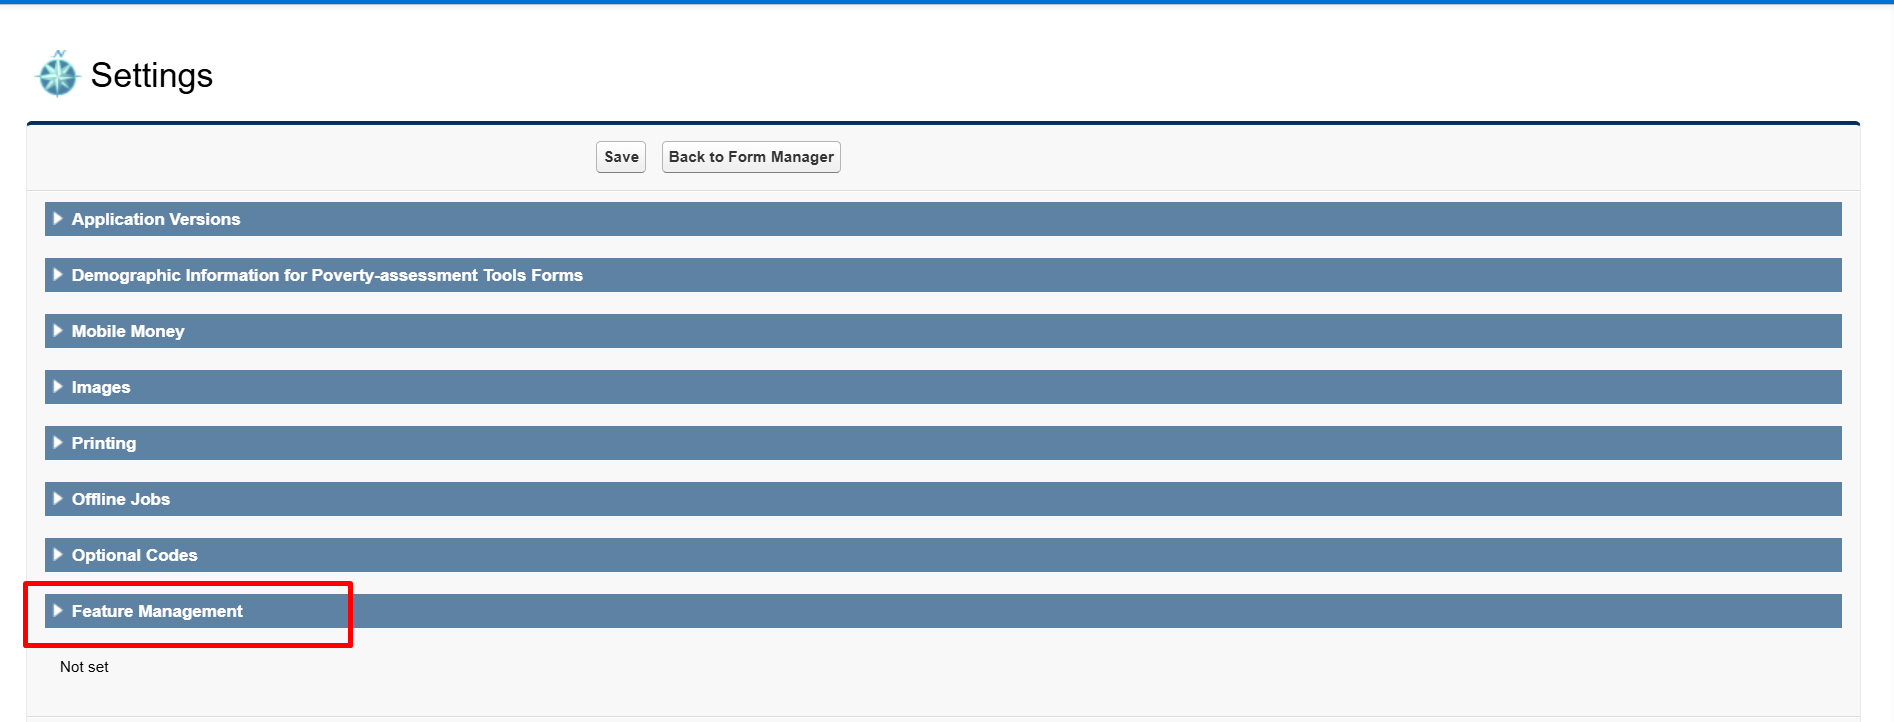Click the triangle beside Images
This screenshot has width=1894, height=722.
(58, 387)
